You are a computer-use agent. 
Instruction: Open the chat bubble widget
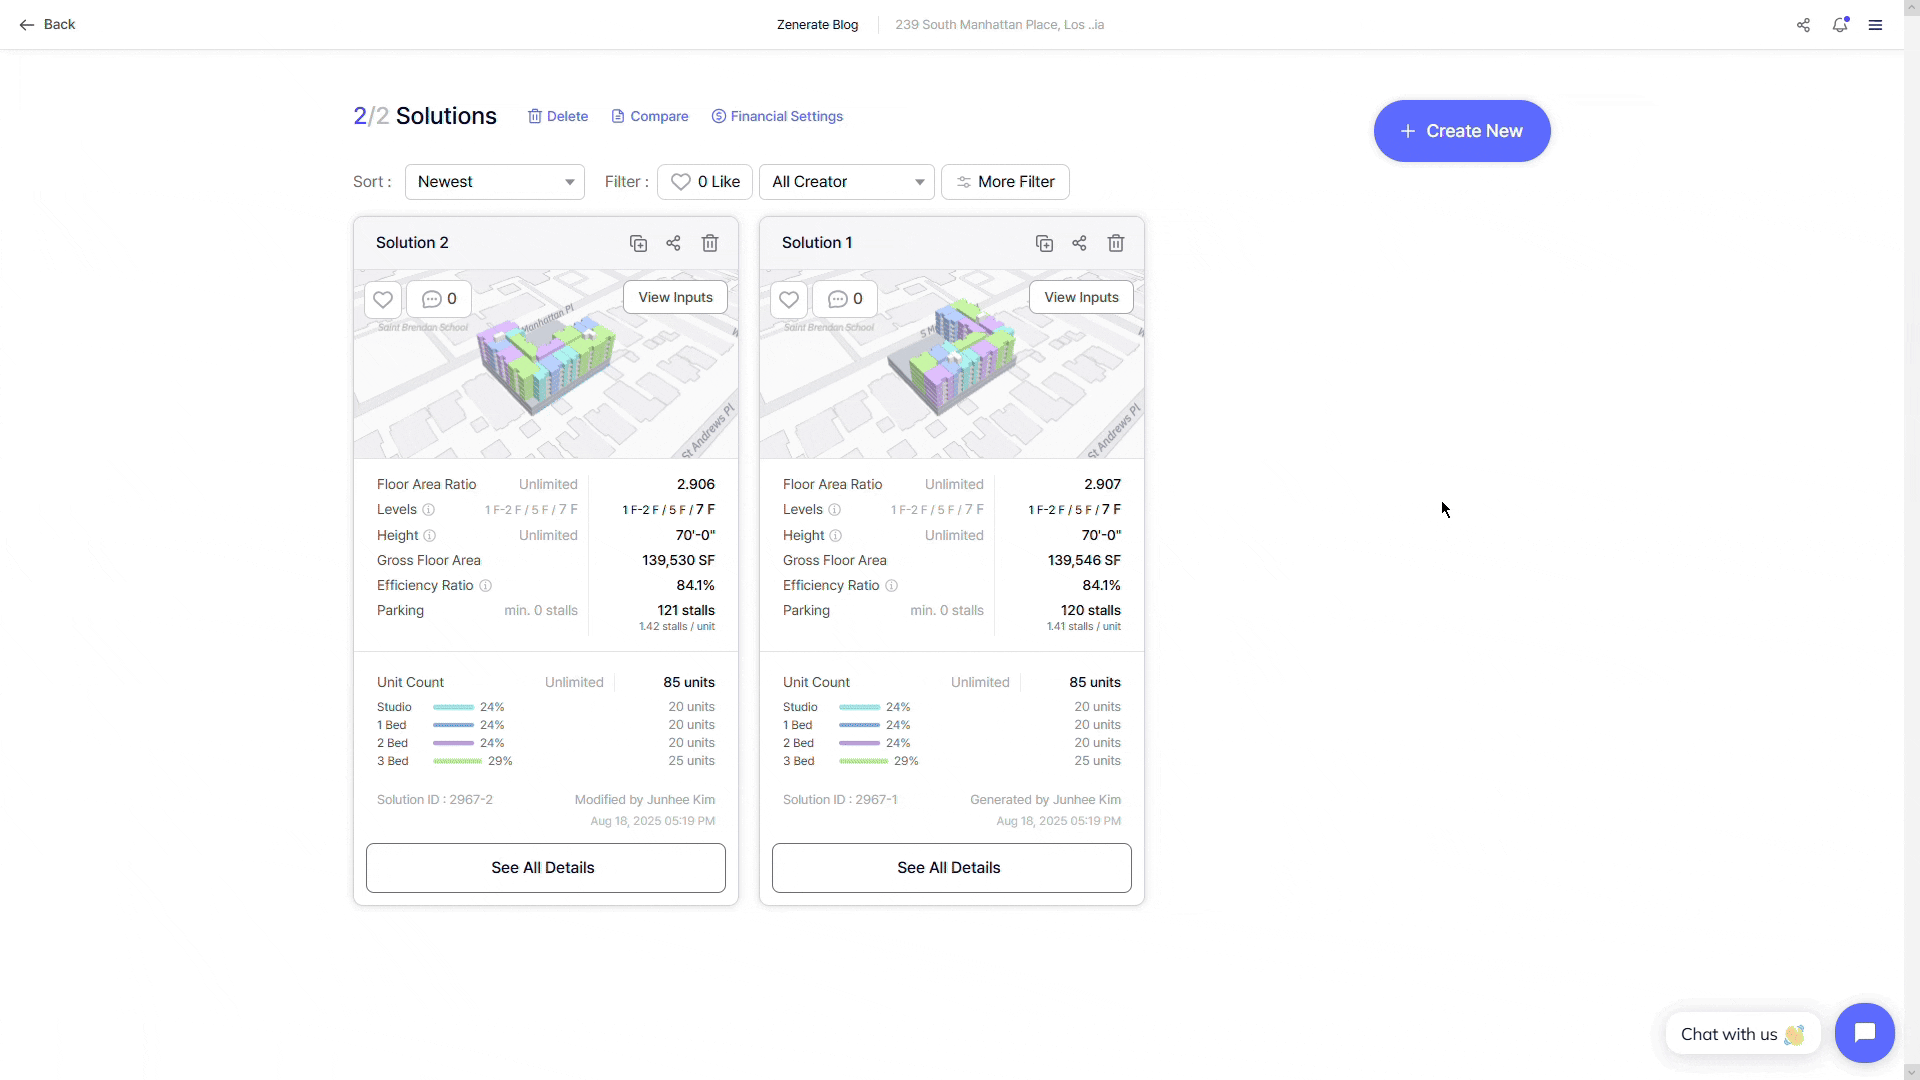1865,1033
